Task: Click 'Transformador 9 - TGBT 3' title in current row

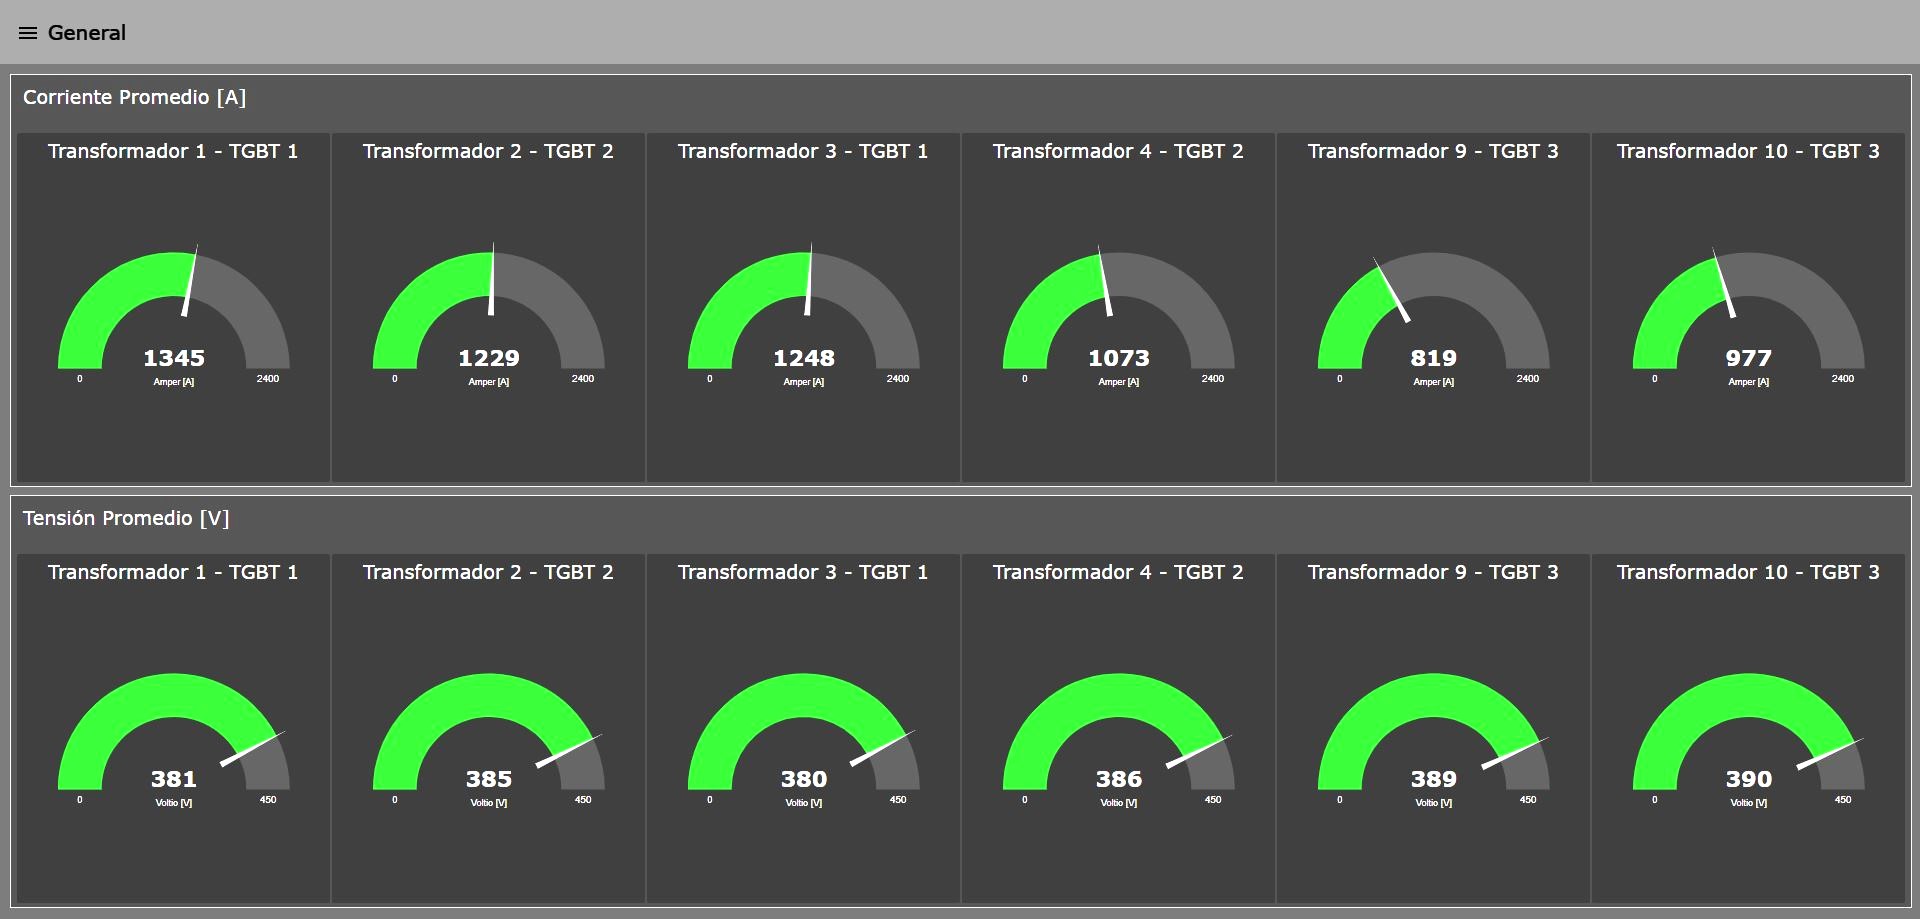Action: point(1433,151)
